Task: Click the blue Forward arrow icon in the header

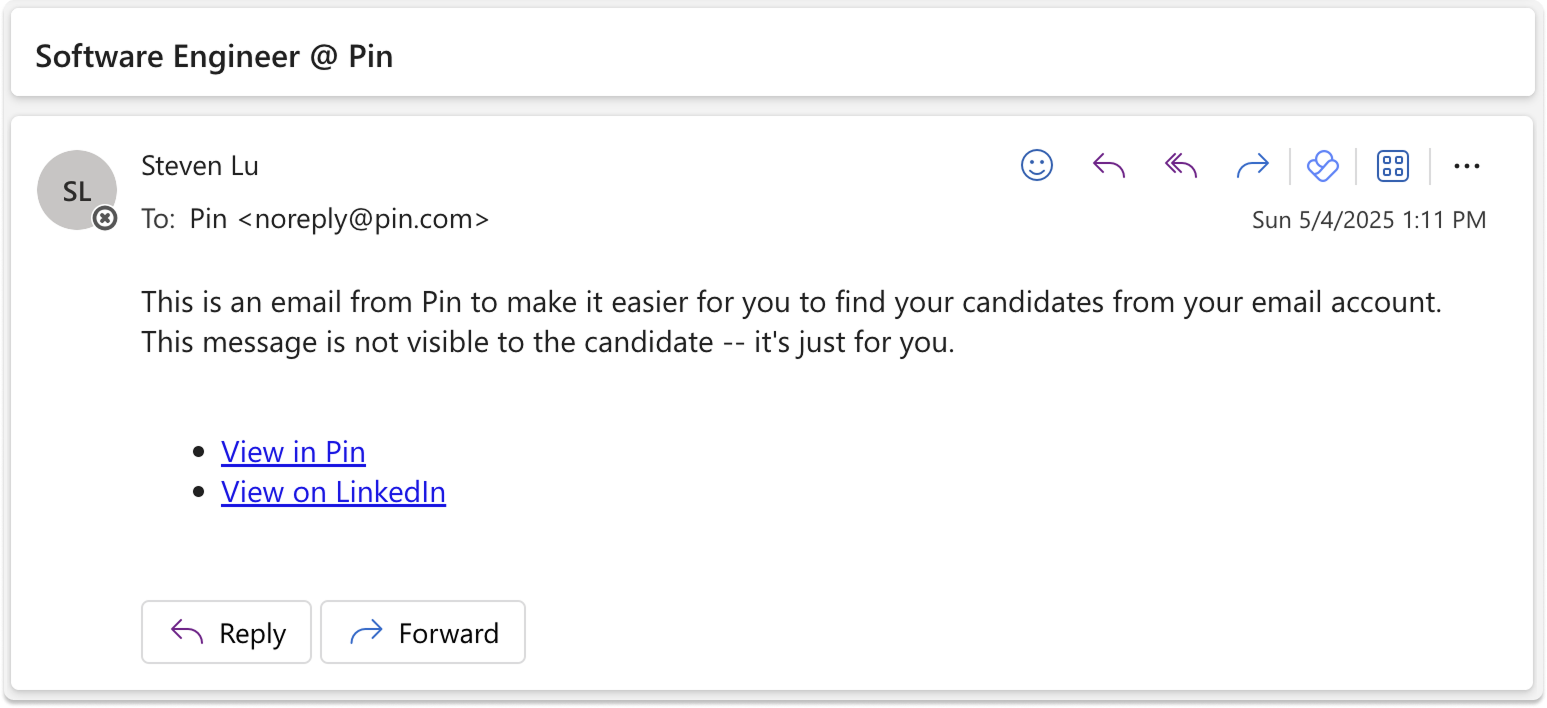Action: click(x=1253, y=165)
